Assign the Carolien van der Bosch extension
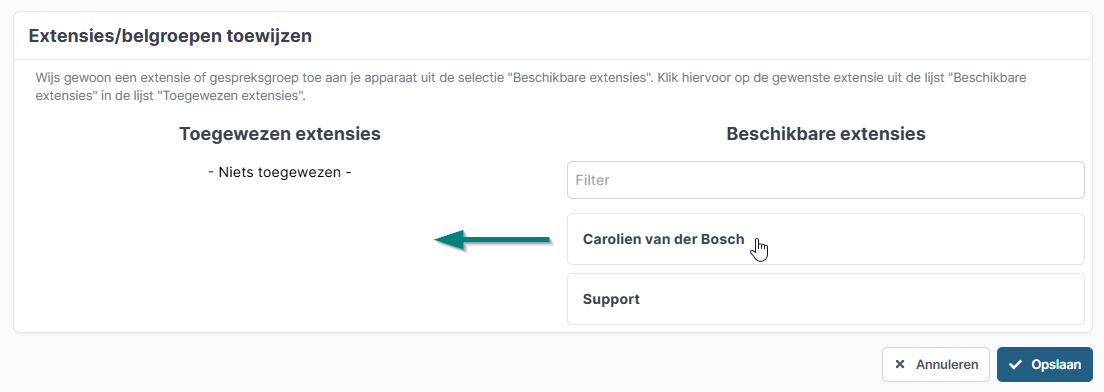This screenshot has width=1104, height=392. [825, 239]
